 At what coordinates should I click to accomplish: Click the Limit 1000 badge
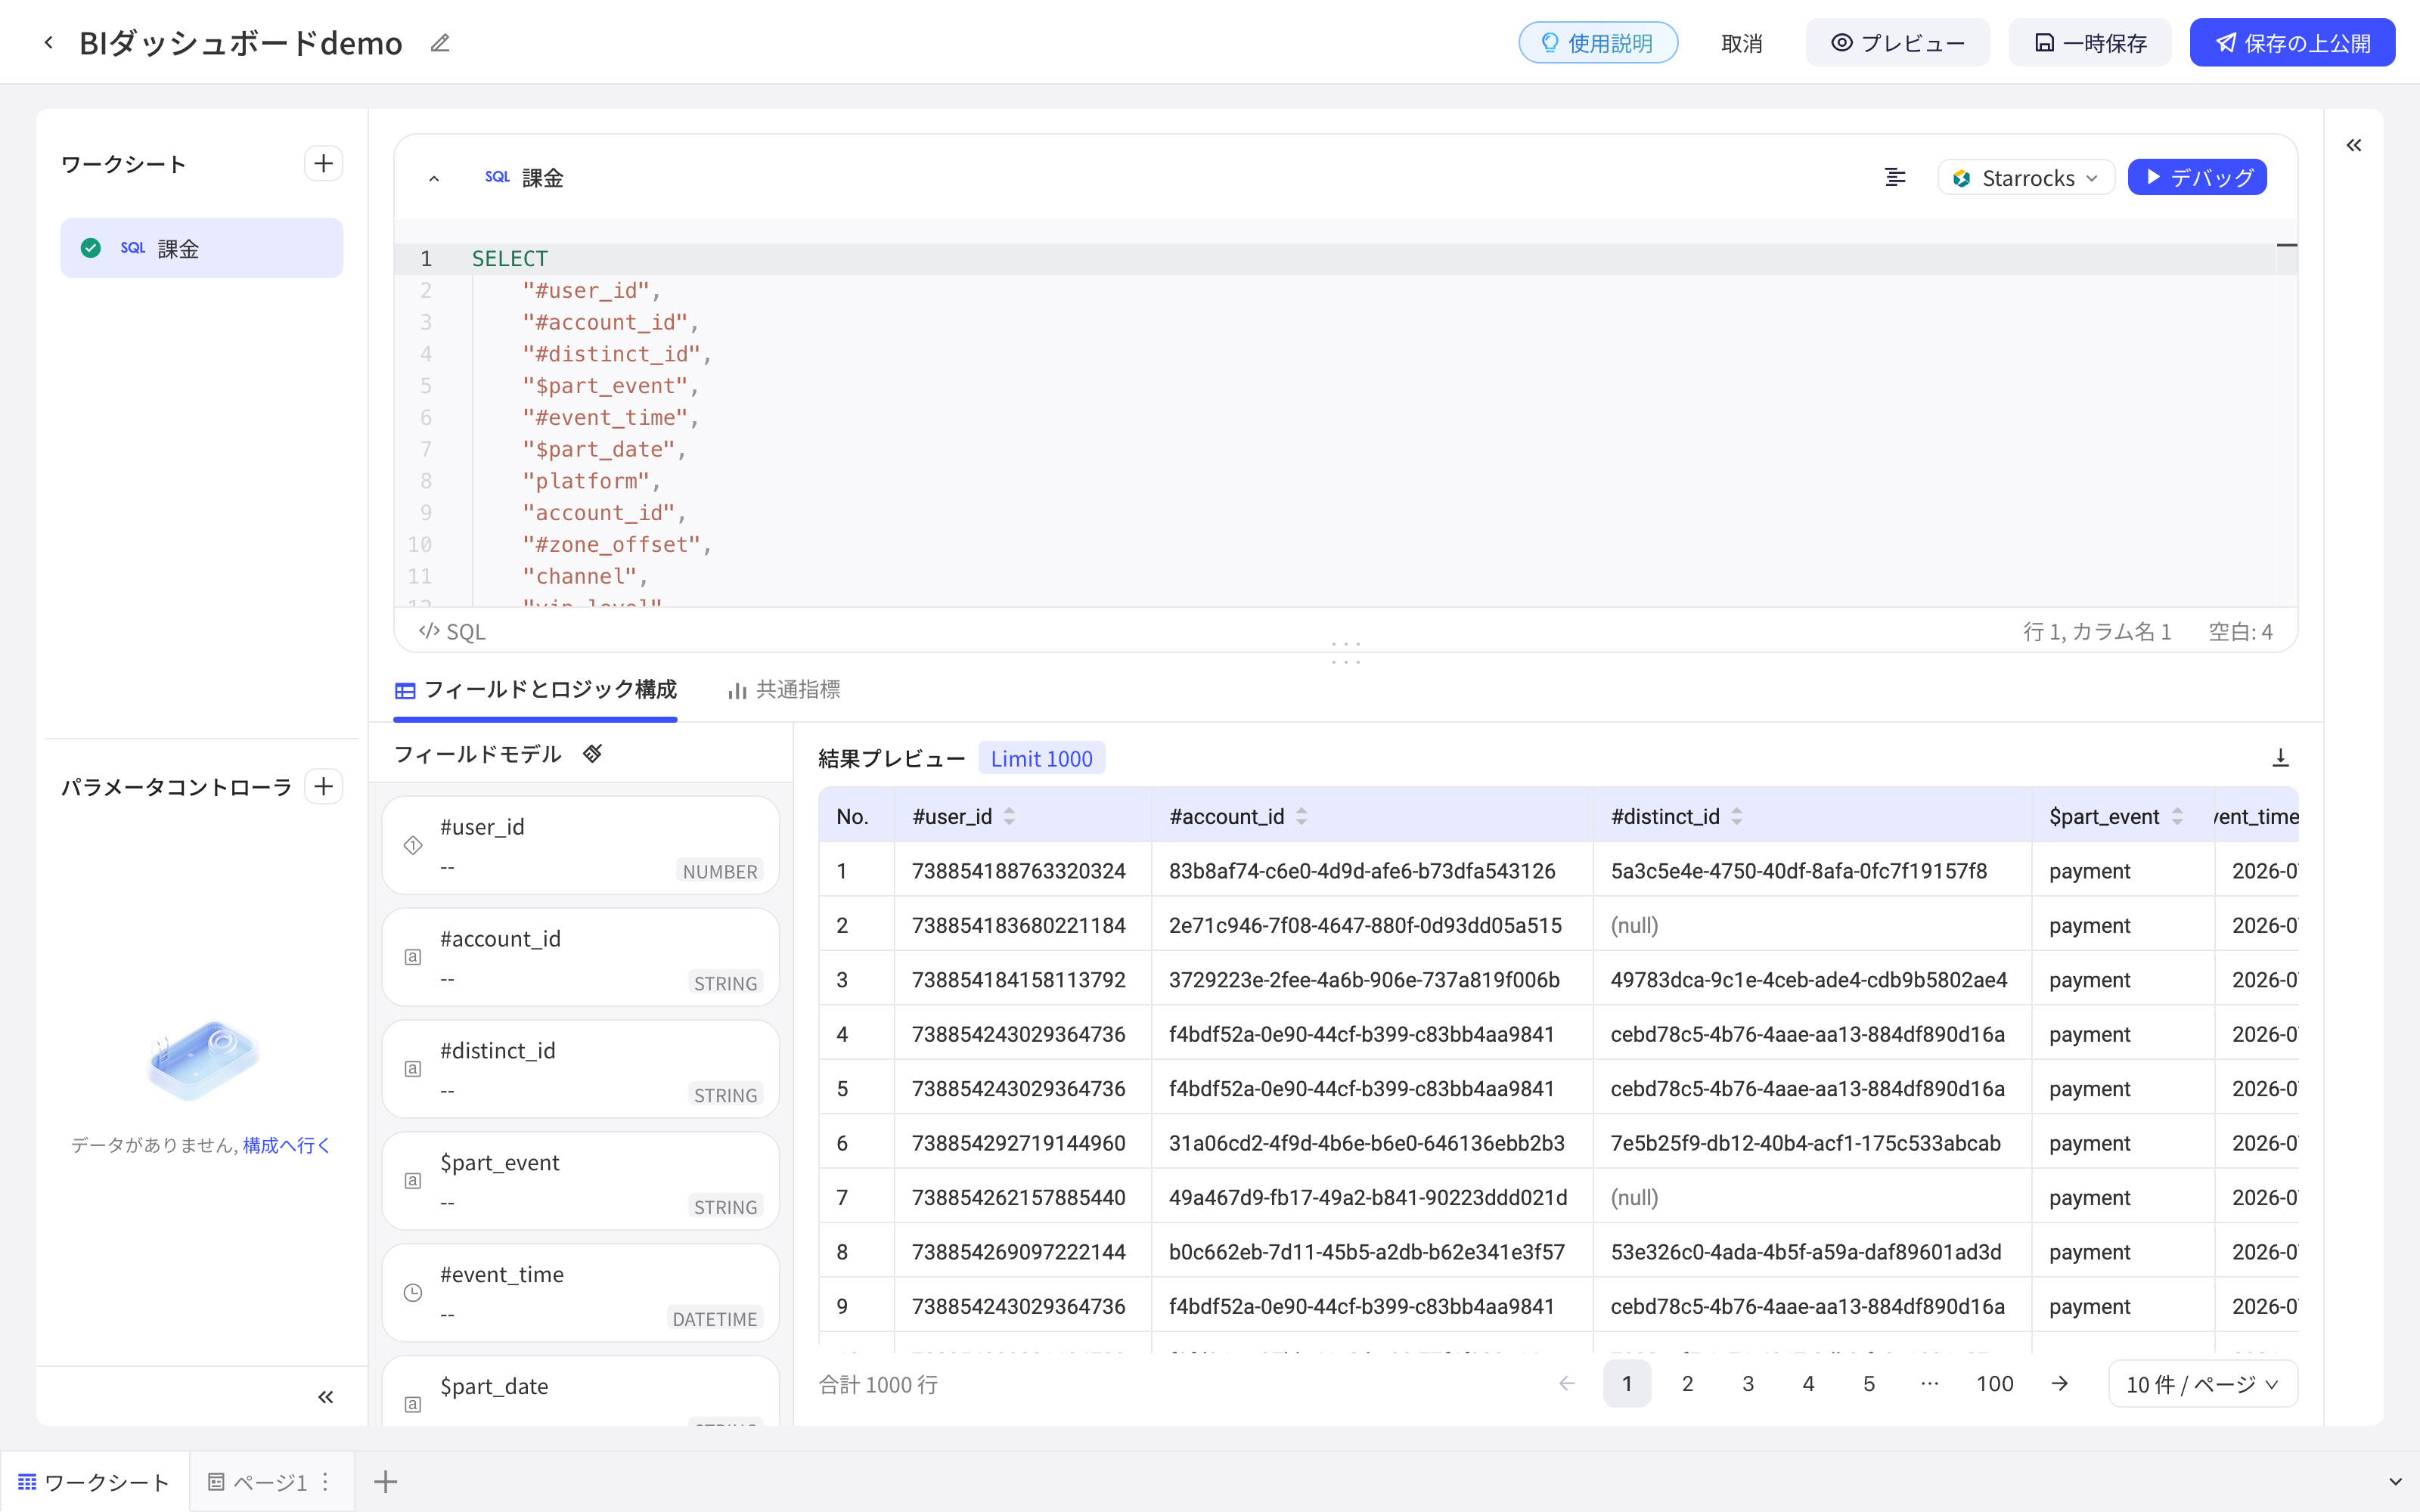[x=1041, y=759]
